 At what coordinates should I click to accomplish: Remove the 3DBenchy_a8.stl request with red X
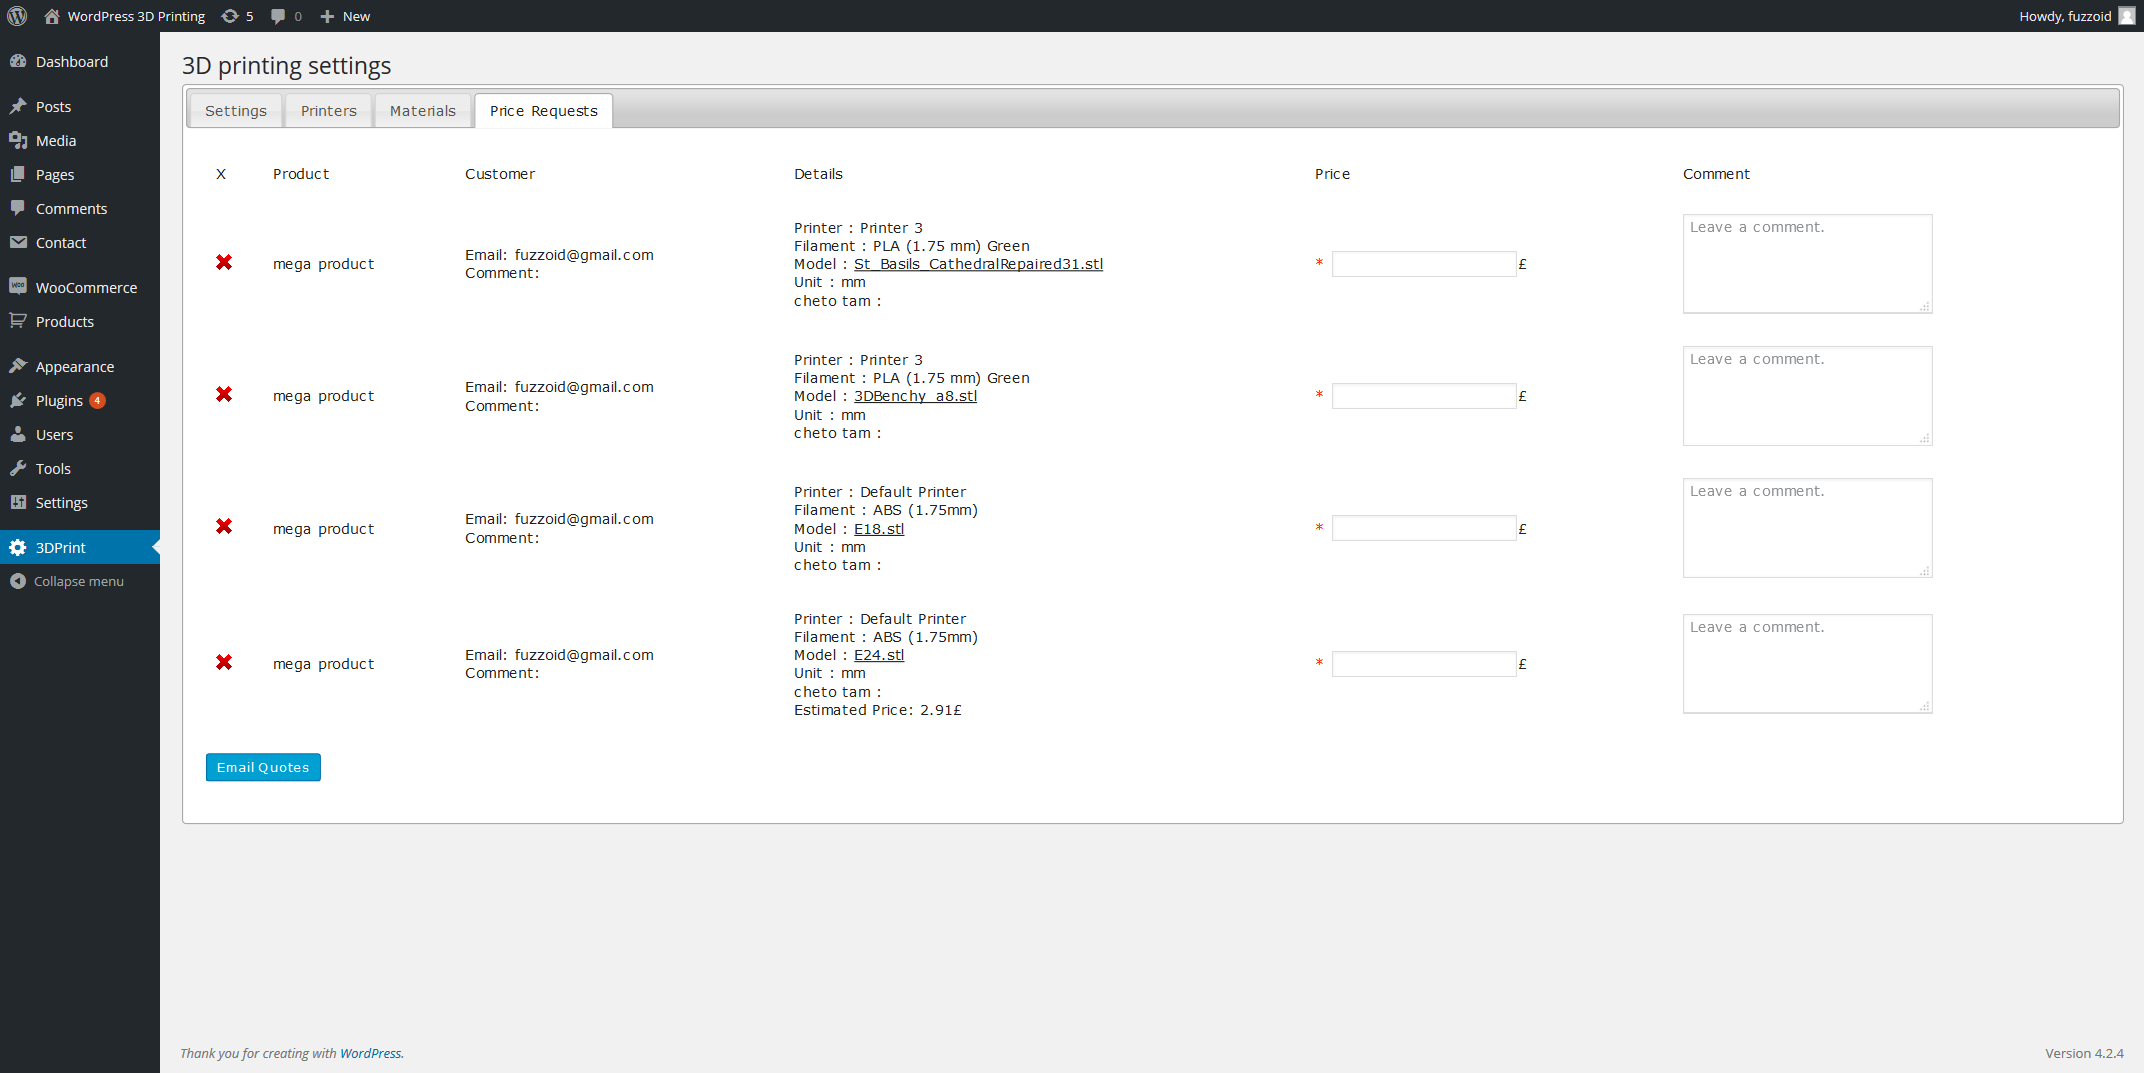[224, 394]
